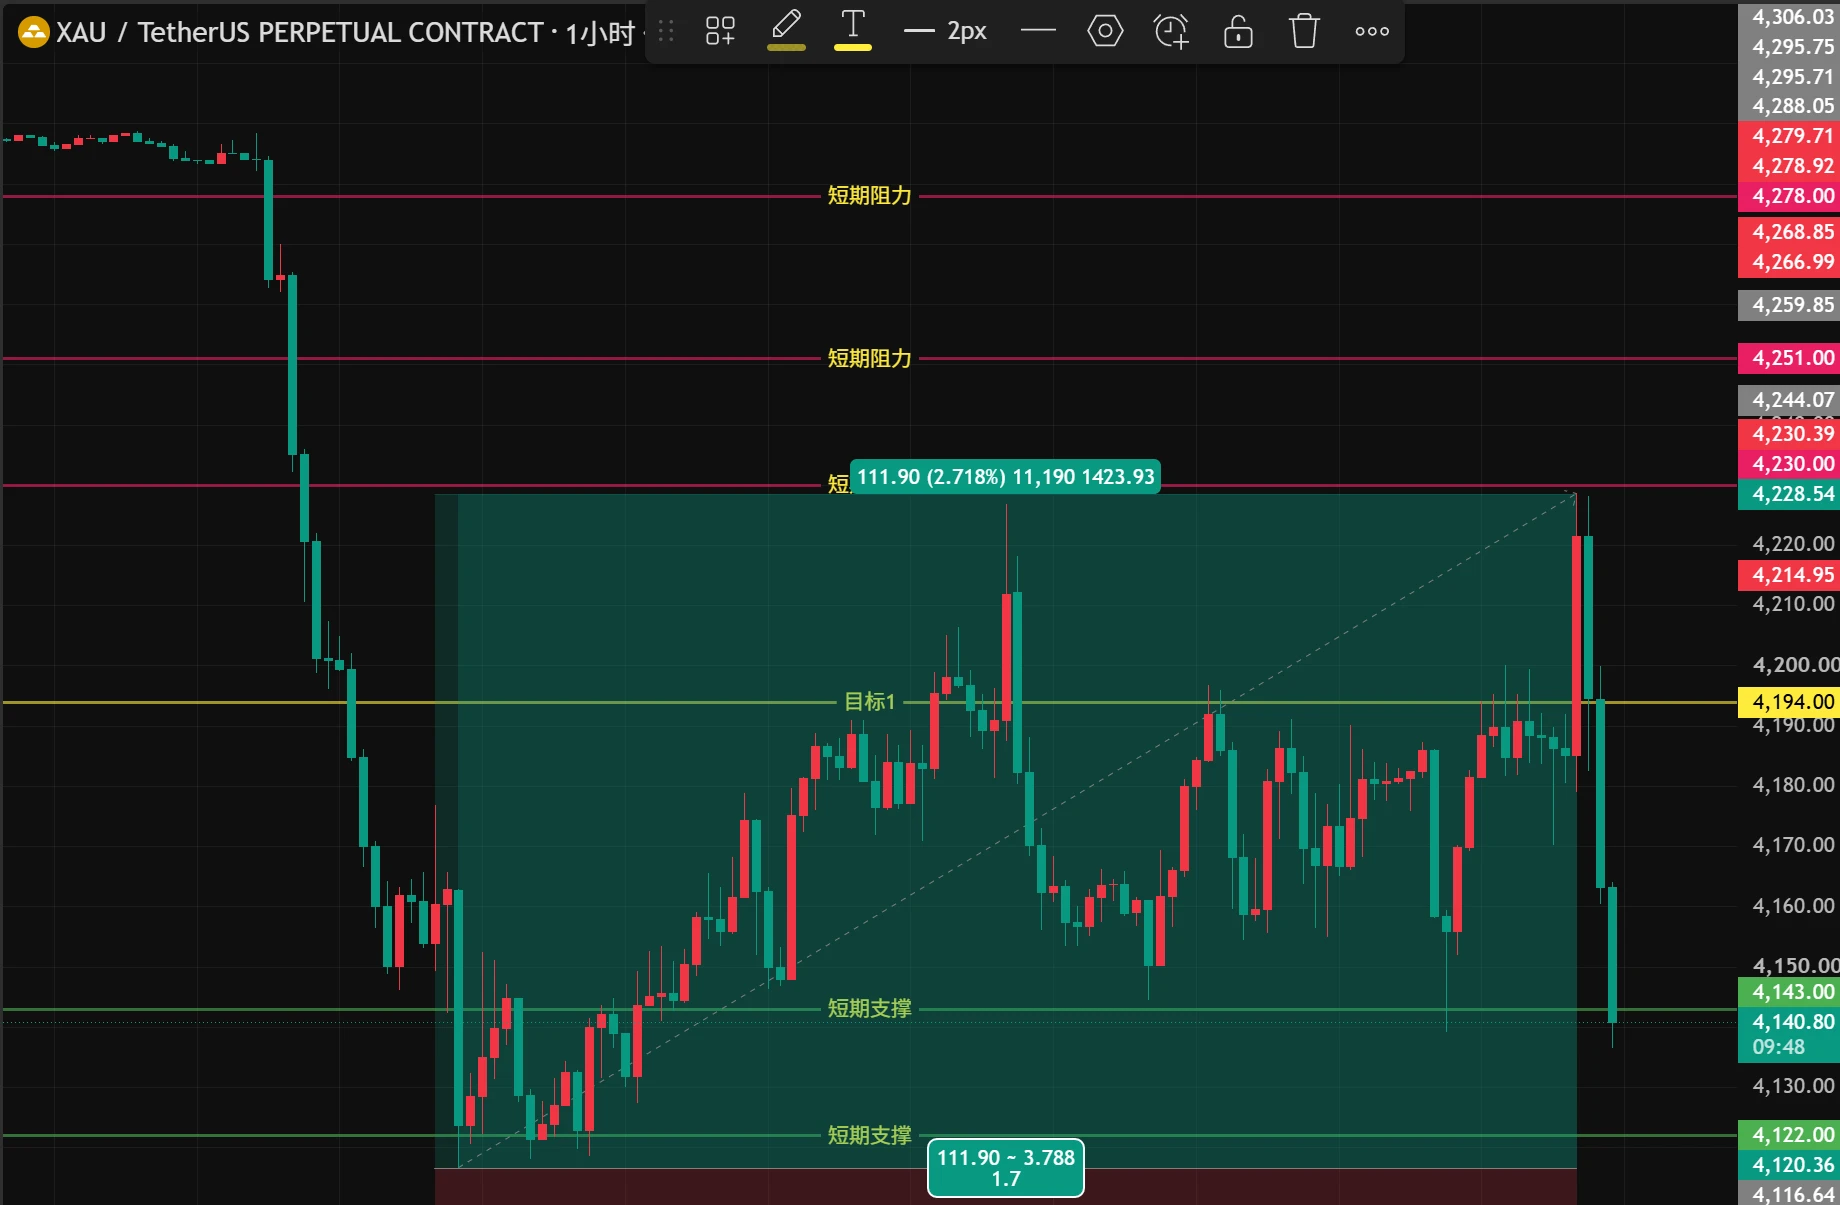
Task: Open more options three-dots icon
Action: point(1372,31)
